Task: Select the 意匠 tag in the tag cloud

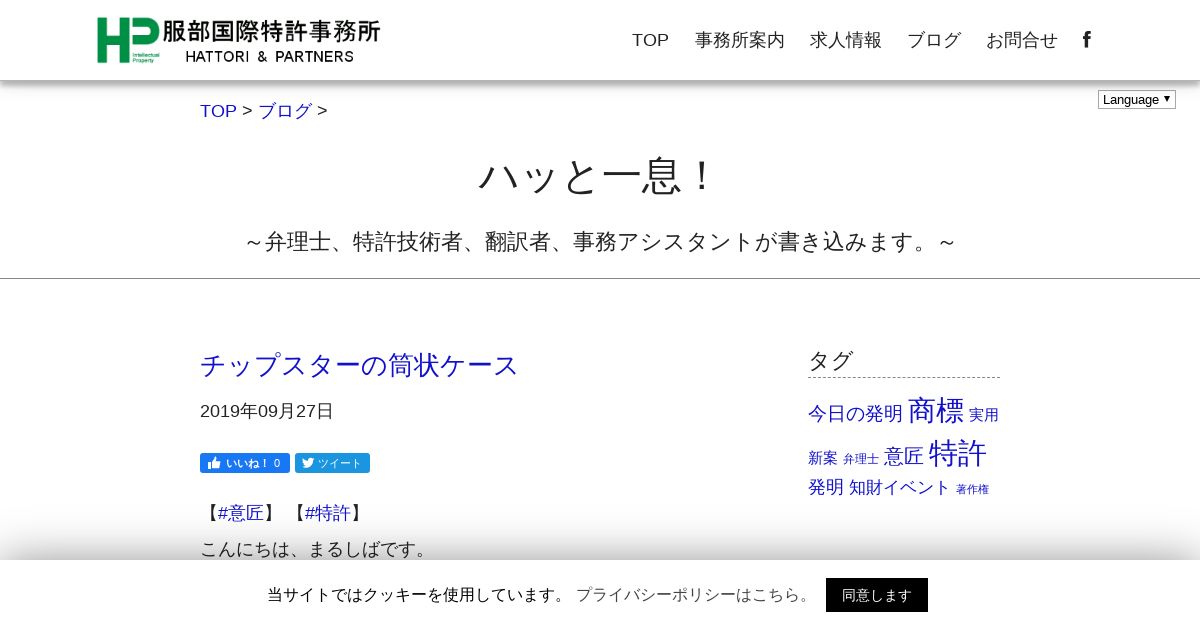Action: click(904, 456)
